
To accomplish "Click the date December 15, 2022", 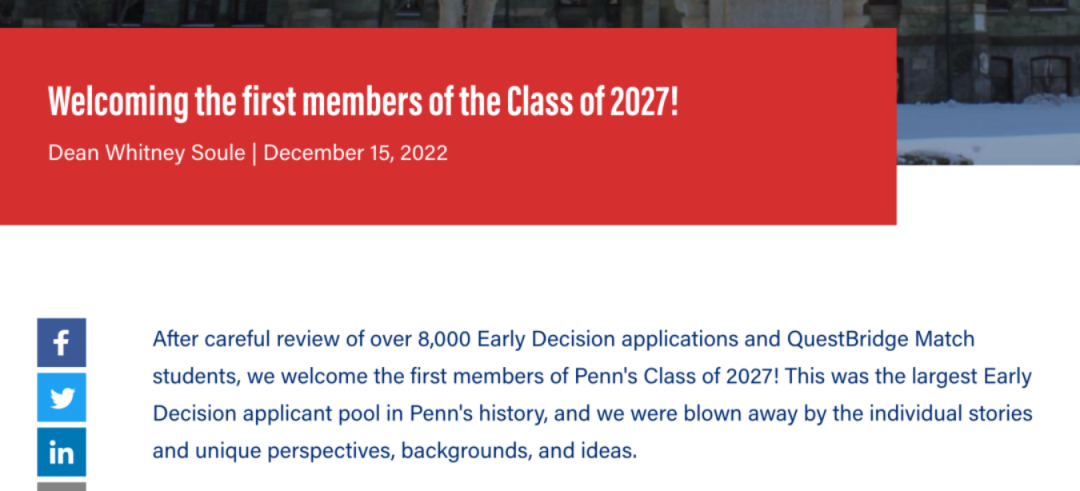I will [355, 152].
